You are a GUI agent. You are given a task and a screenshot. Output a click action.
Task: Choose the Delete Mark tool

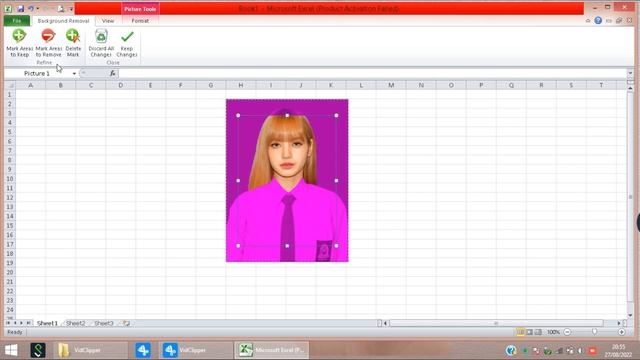73,43
